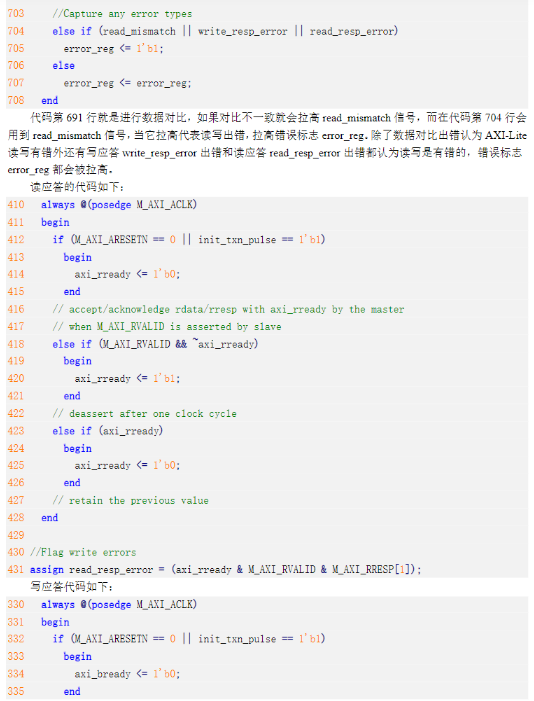Click 'always @(posedge M_AXI_ACLK)' on line 330

coord(119,605)
